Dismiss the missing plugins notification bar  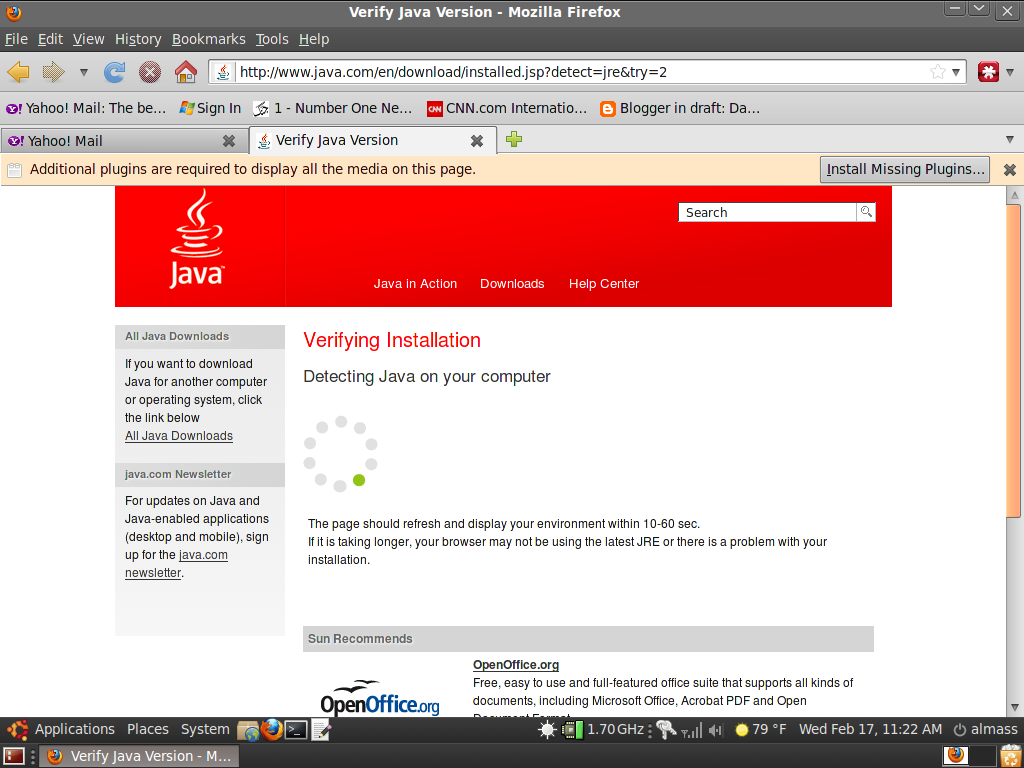(1010, 170)
